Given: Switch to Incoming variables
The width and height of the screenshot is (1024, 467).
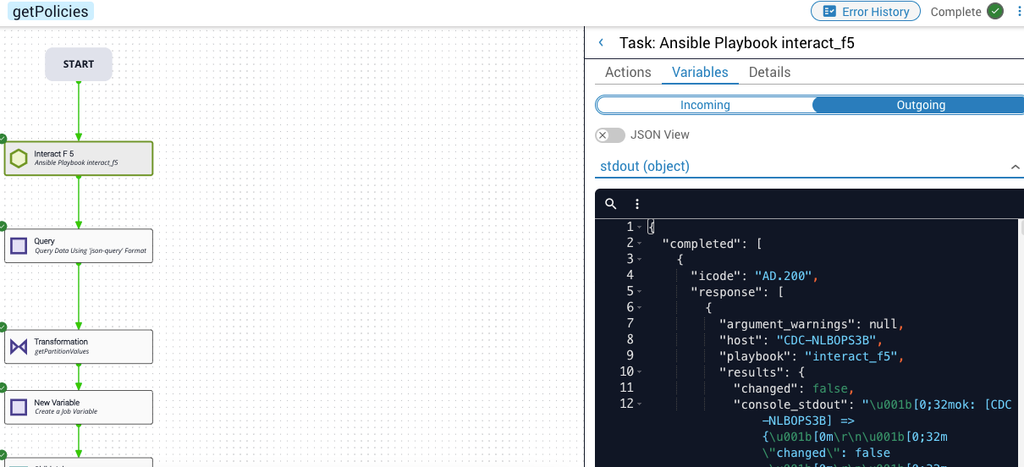Looking at the screenshot, I should click(705, 105).
